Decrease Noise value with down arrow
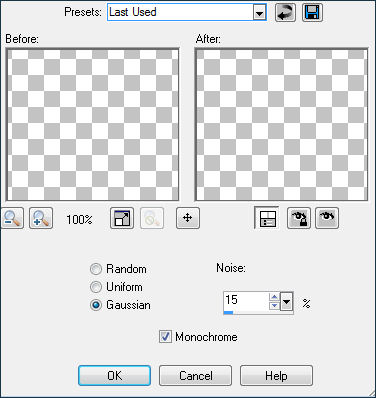Image resolution: width=376 pixels, height=398 pixels. (x=274, y=305)
